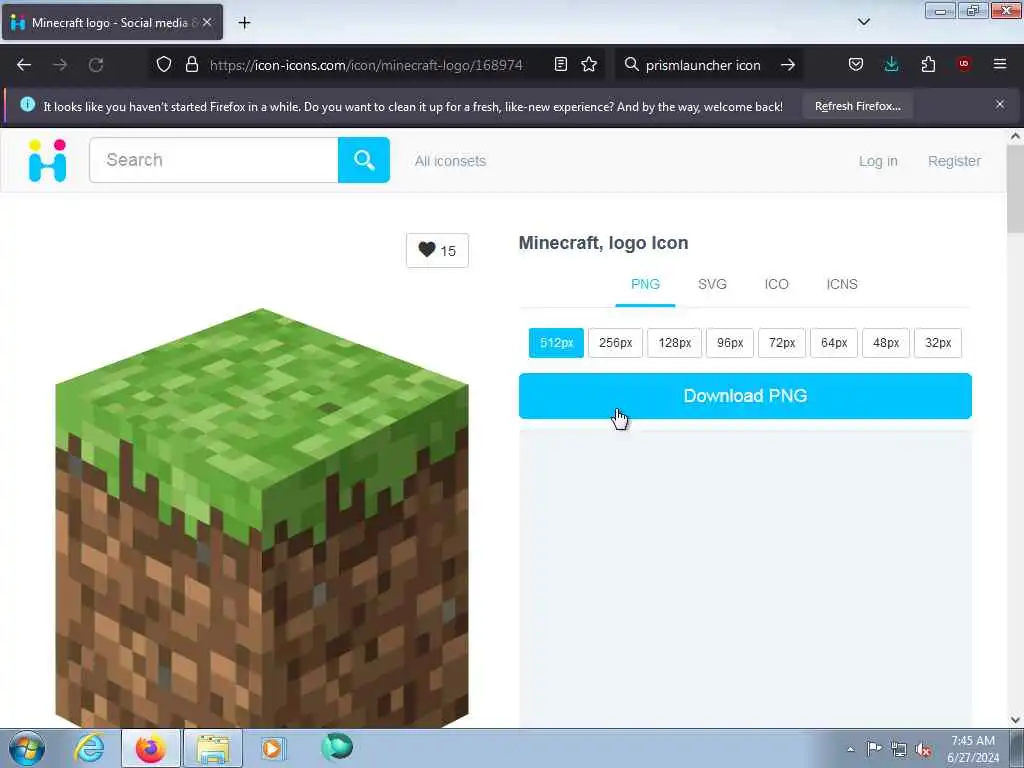1024x768 pixels.
Task: Dismiss the refresh Firefox notification
Action: 1000,104
